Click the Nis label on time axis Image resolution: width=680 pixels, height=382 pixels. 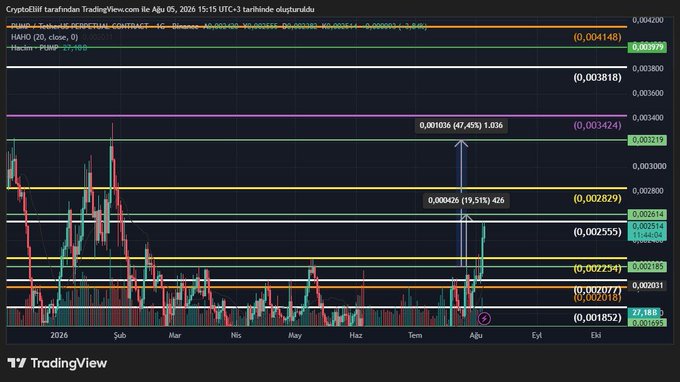(235, 335)
